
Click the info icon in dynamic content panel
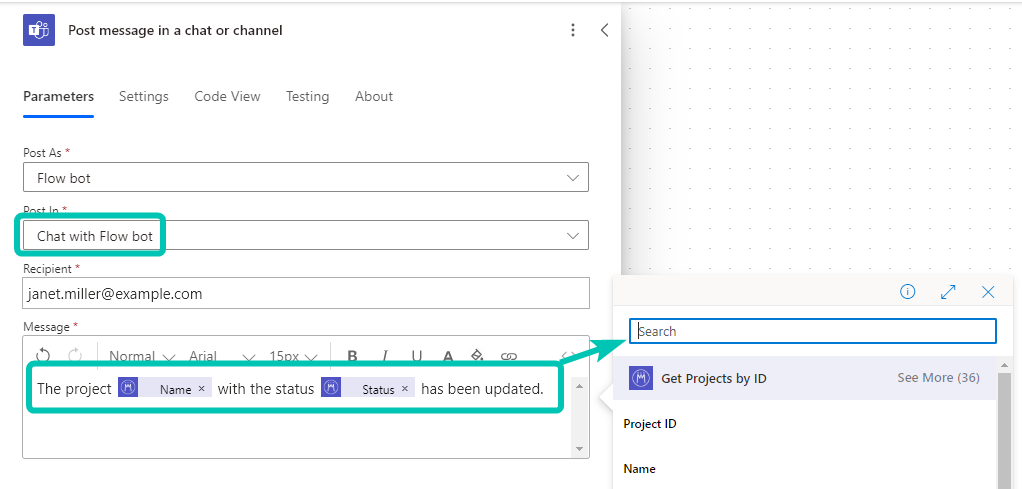pyautogui.click(x=907, y=291)
